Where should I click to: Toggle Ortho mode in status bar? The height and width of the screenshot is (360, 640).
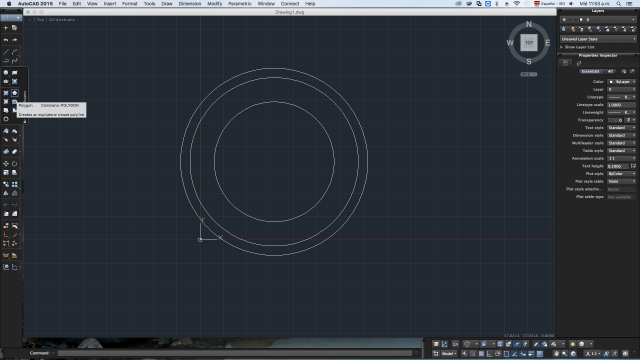tap(489, 353)
